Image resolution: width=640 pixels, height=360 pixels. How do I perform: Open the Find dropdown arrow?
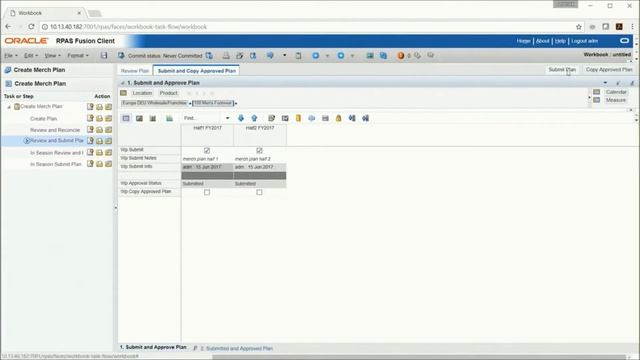227,118
